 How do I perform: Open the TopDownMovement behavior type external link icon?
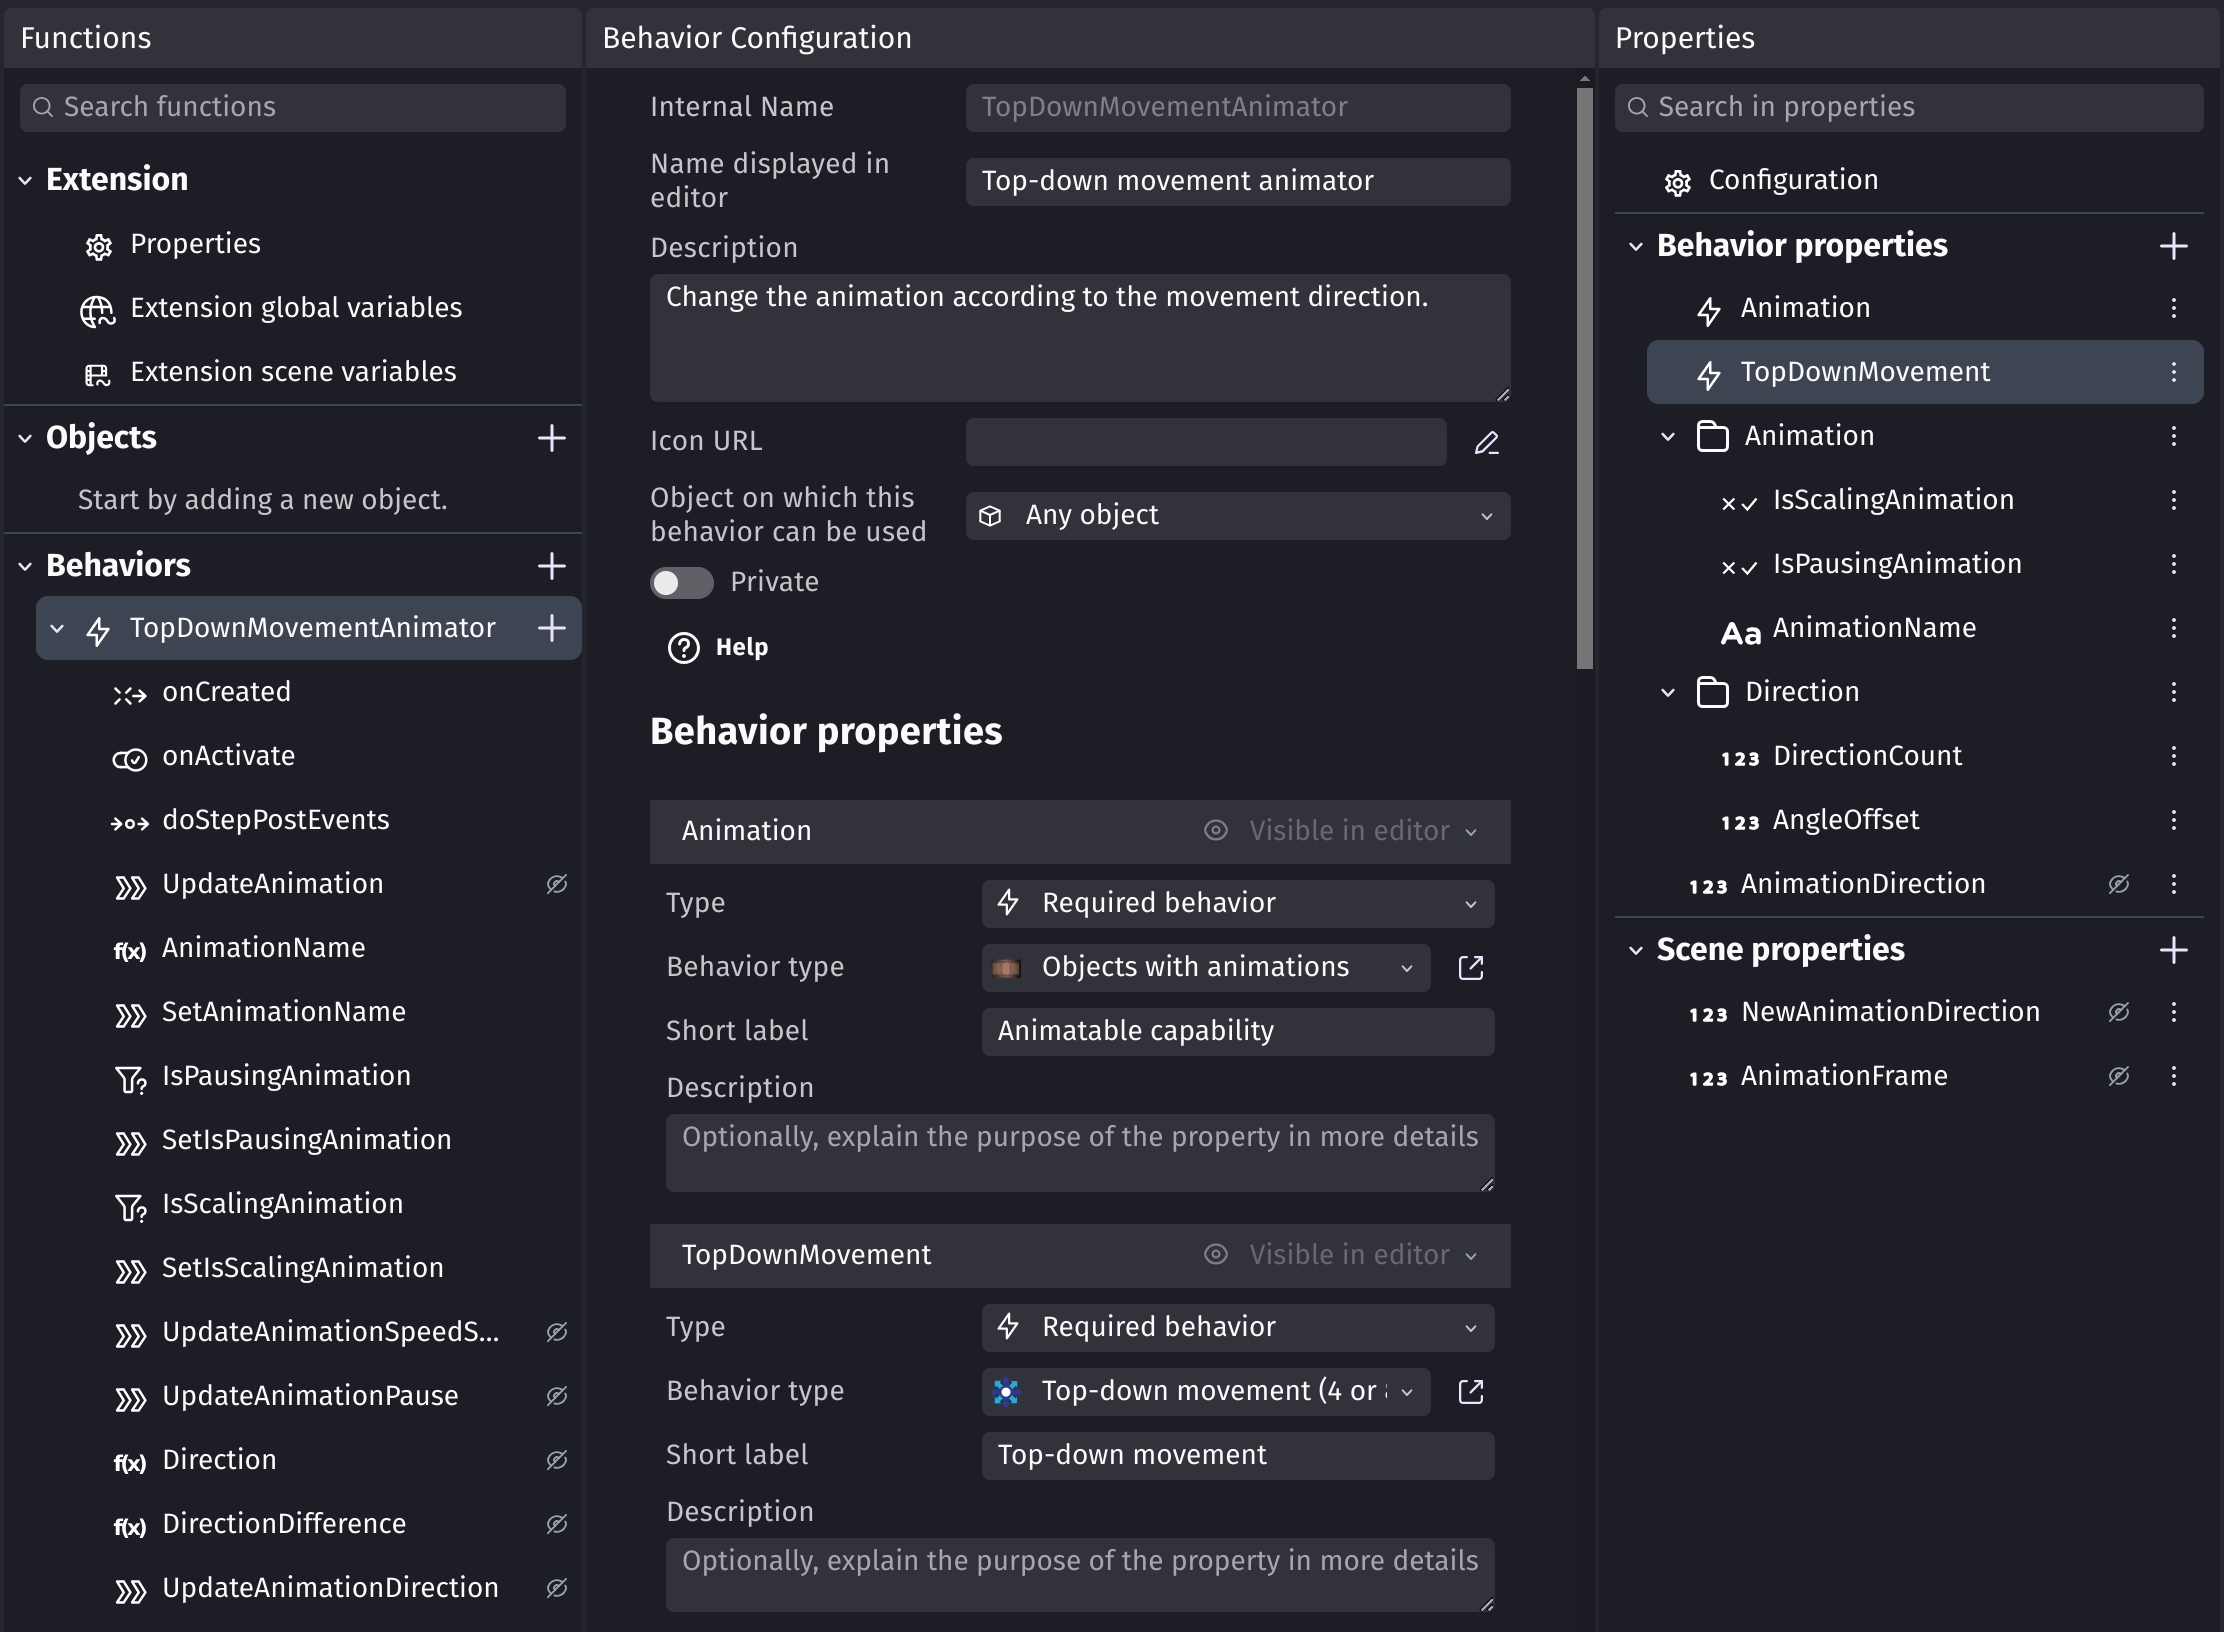coord(1471,1392)
